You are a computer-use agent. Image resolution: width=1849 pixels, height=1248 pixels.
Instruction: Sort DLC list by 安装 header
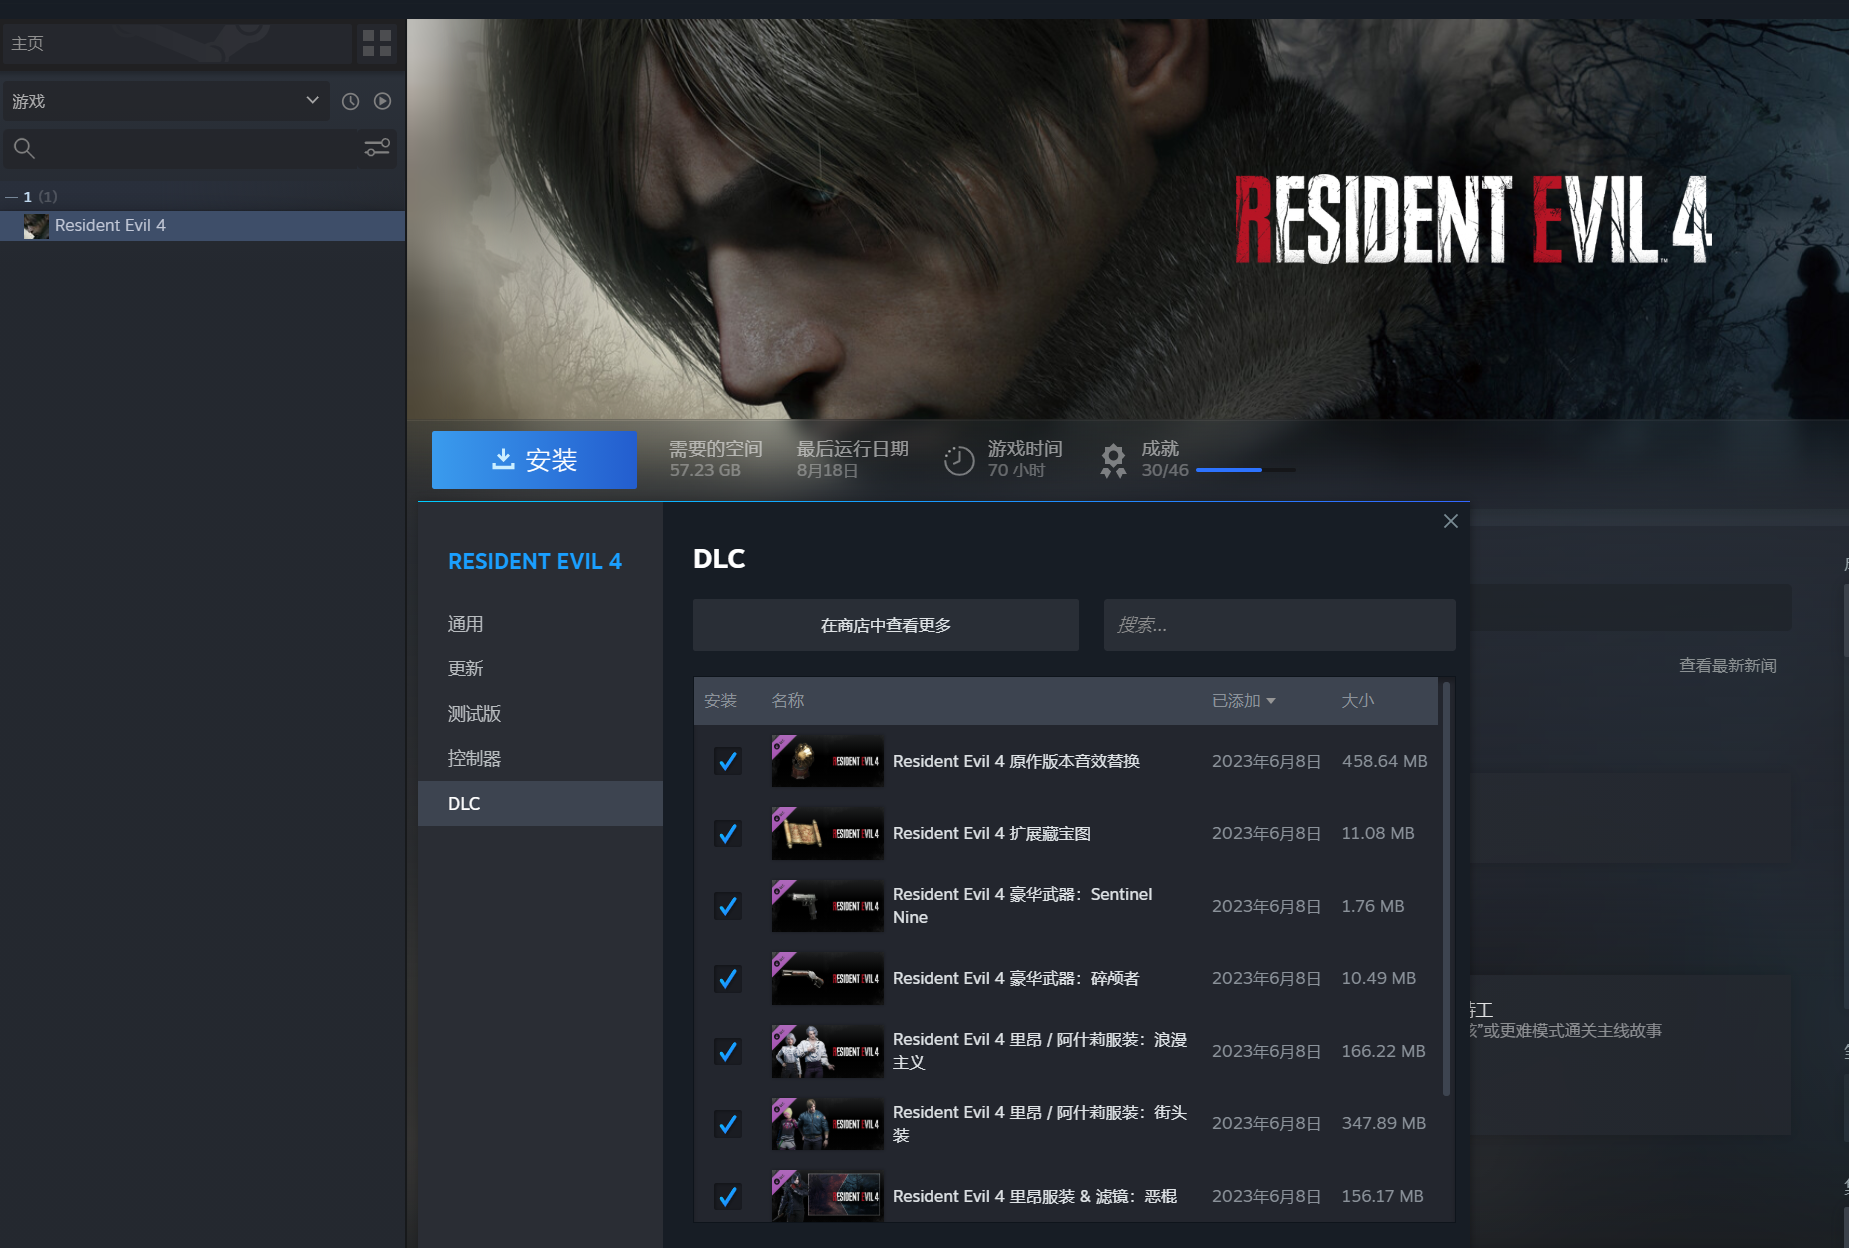tap(720, 701)
